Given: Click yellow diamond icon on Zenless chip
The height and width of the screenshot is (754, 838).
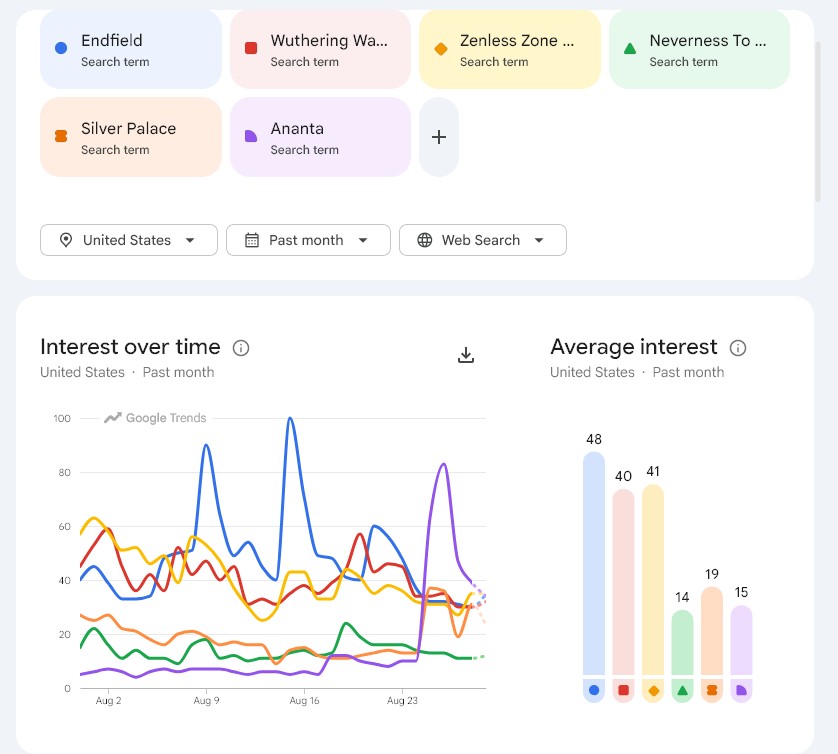Looking at the screenshot, I should (441, 49).
